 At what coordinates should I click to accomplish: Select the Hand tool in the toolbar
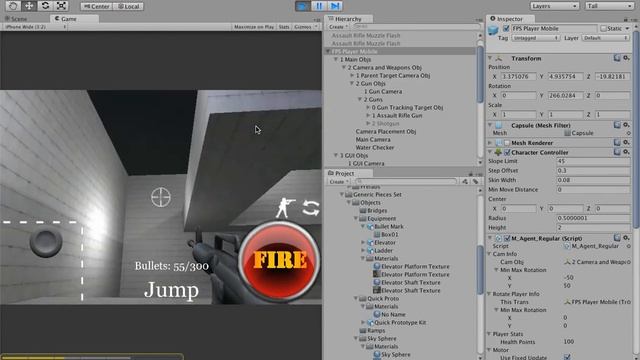coord(13,6)
